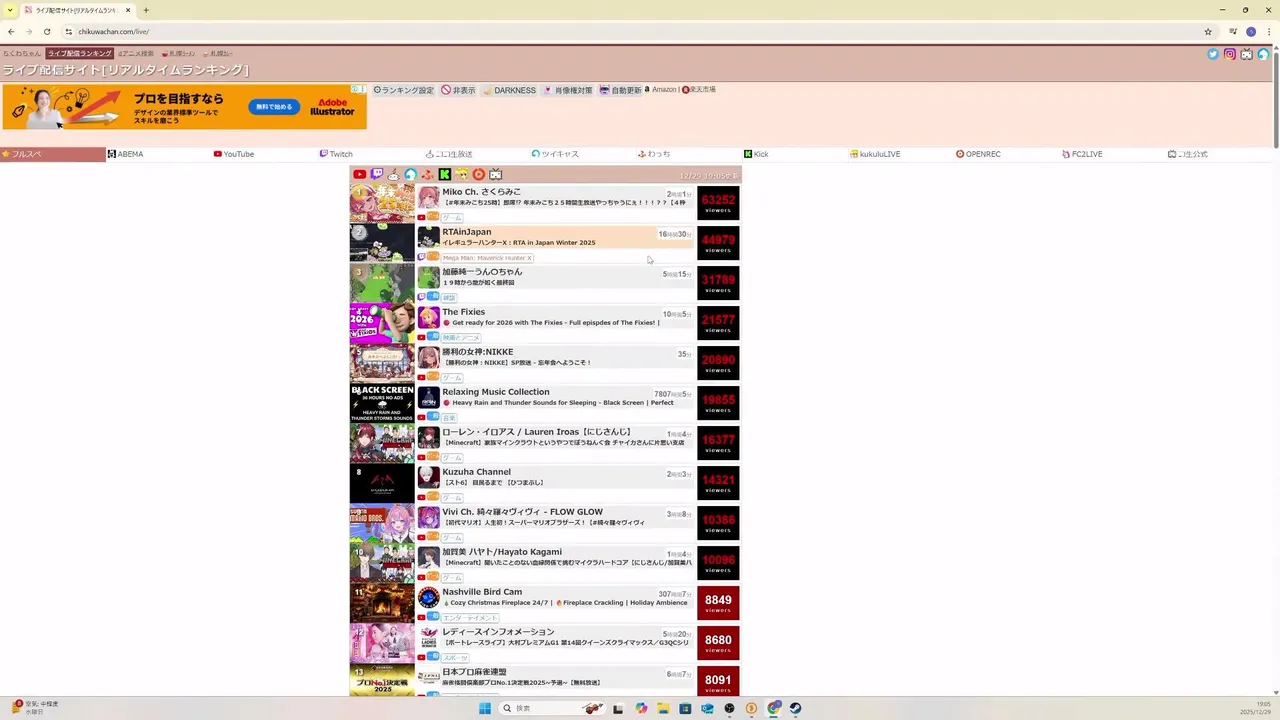Screen dimensions: 1280x720
Task: Open the OBS icon in the taskbar
Action: pyautogui.click(x=729, y=708)
